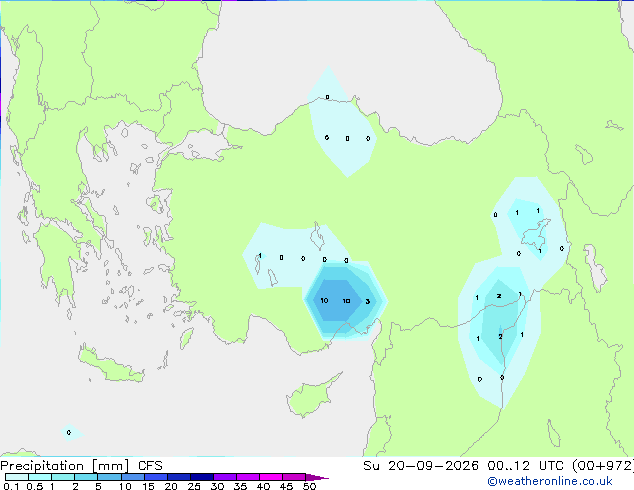Click the isolated '0' patch in the southwest sea

point(69,433)
